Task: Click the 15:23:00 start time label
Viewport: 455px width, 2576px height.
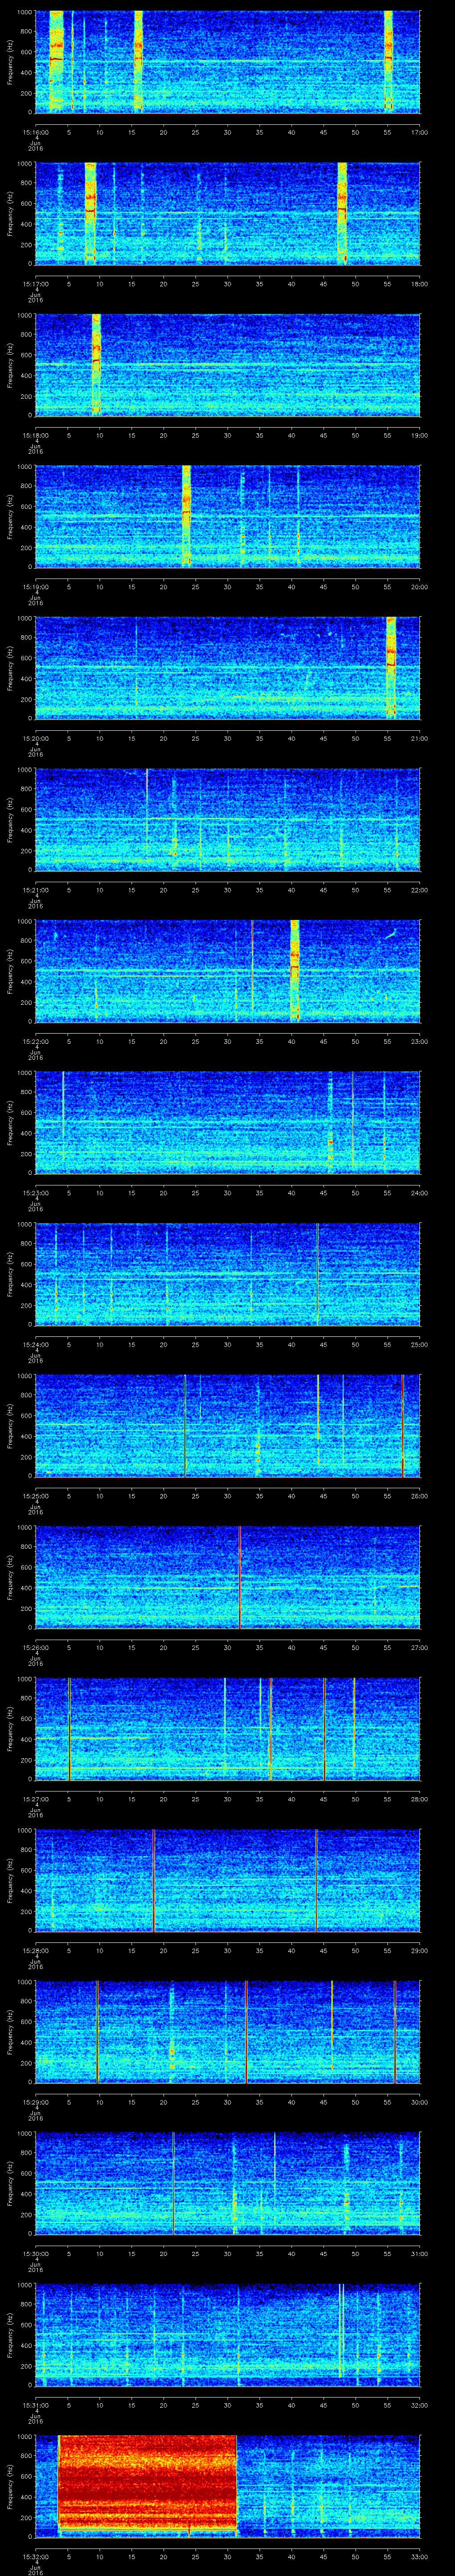Action: pyautogui.click(x=35, y=1193)
